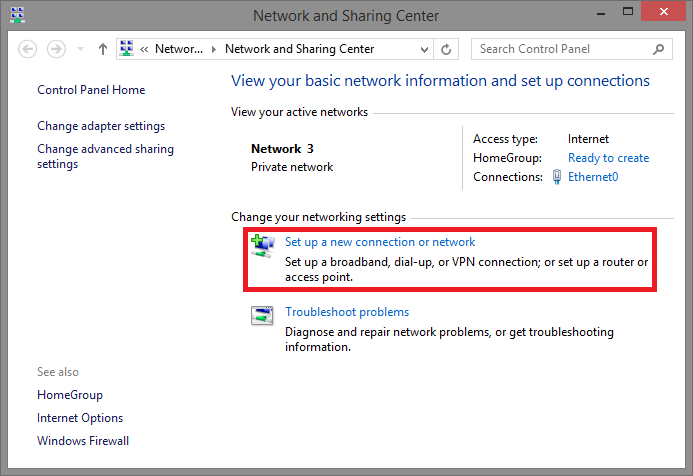
Task: Open the recent locations dropdown
Action: coord(80,49)
